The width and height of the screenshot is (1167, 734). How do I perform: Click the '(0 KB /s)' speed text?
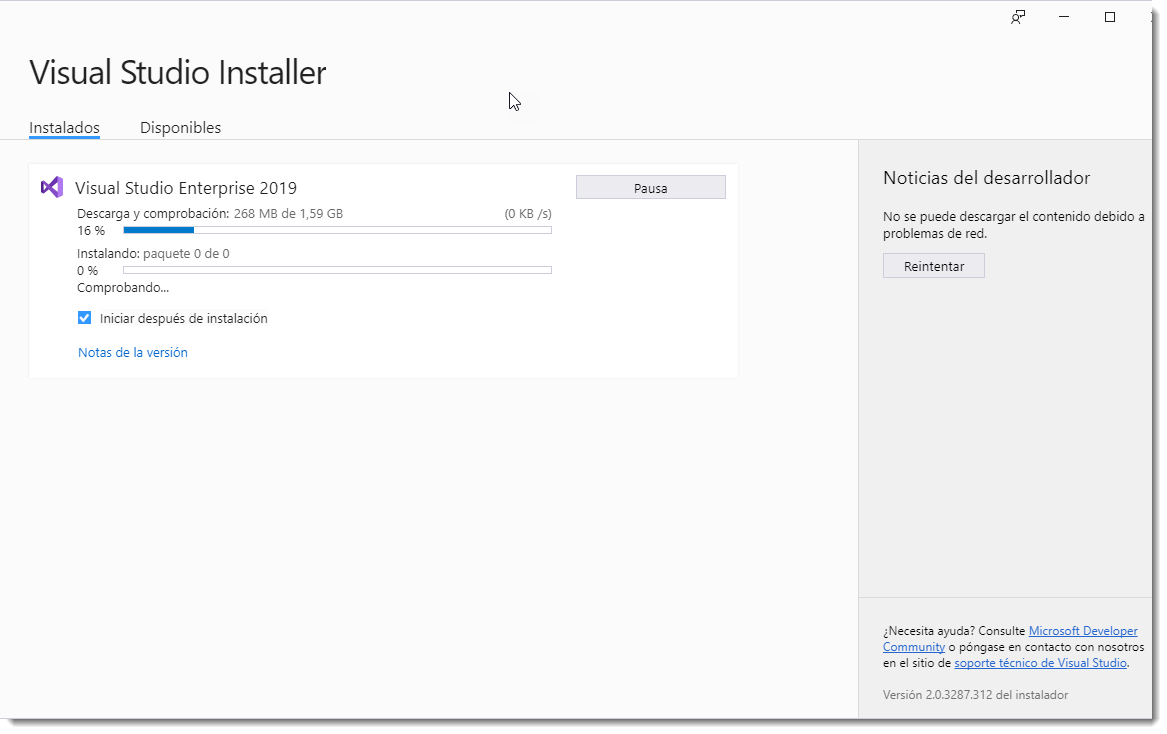[528, 214]
